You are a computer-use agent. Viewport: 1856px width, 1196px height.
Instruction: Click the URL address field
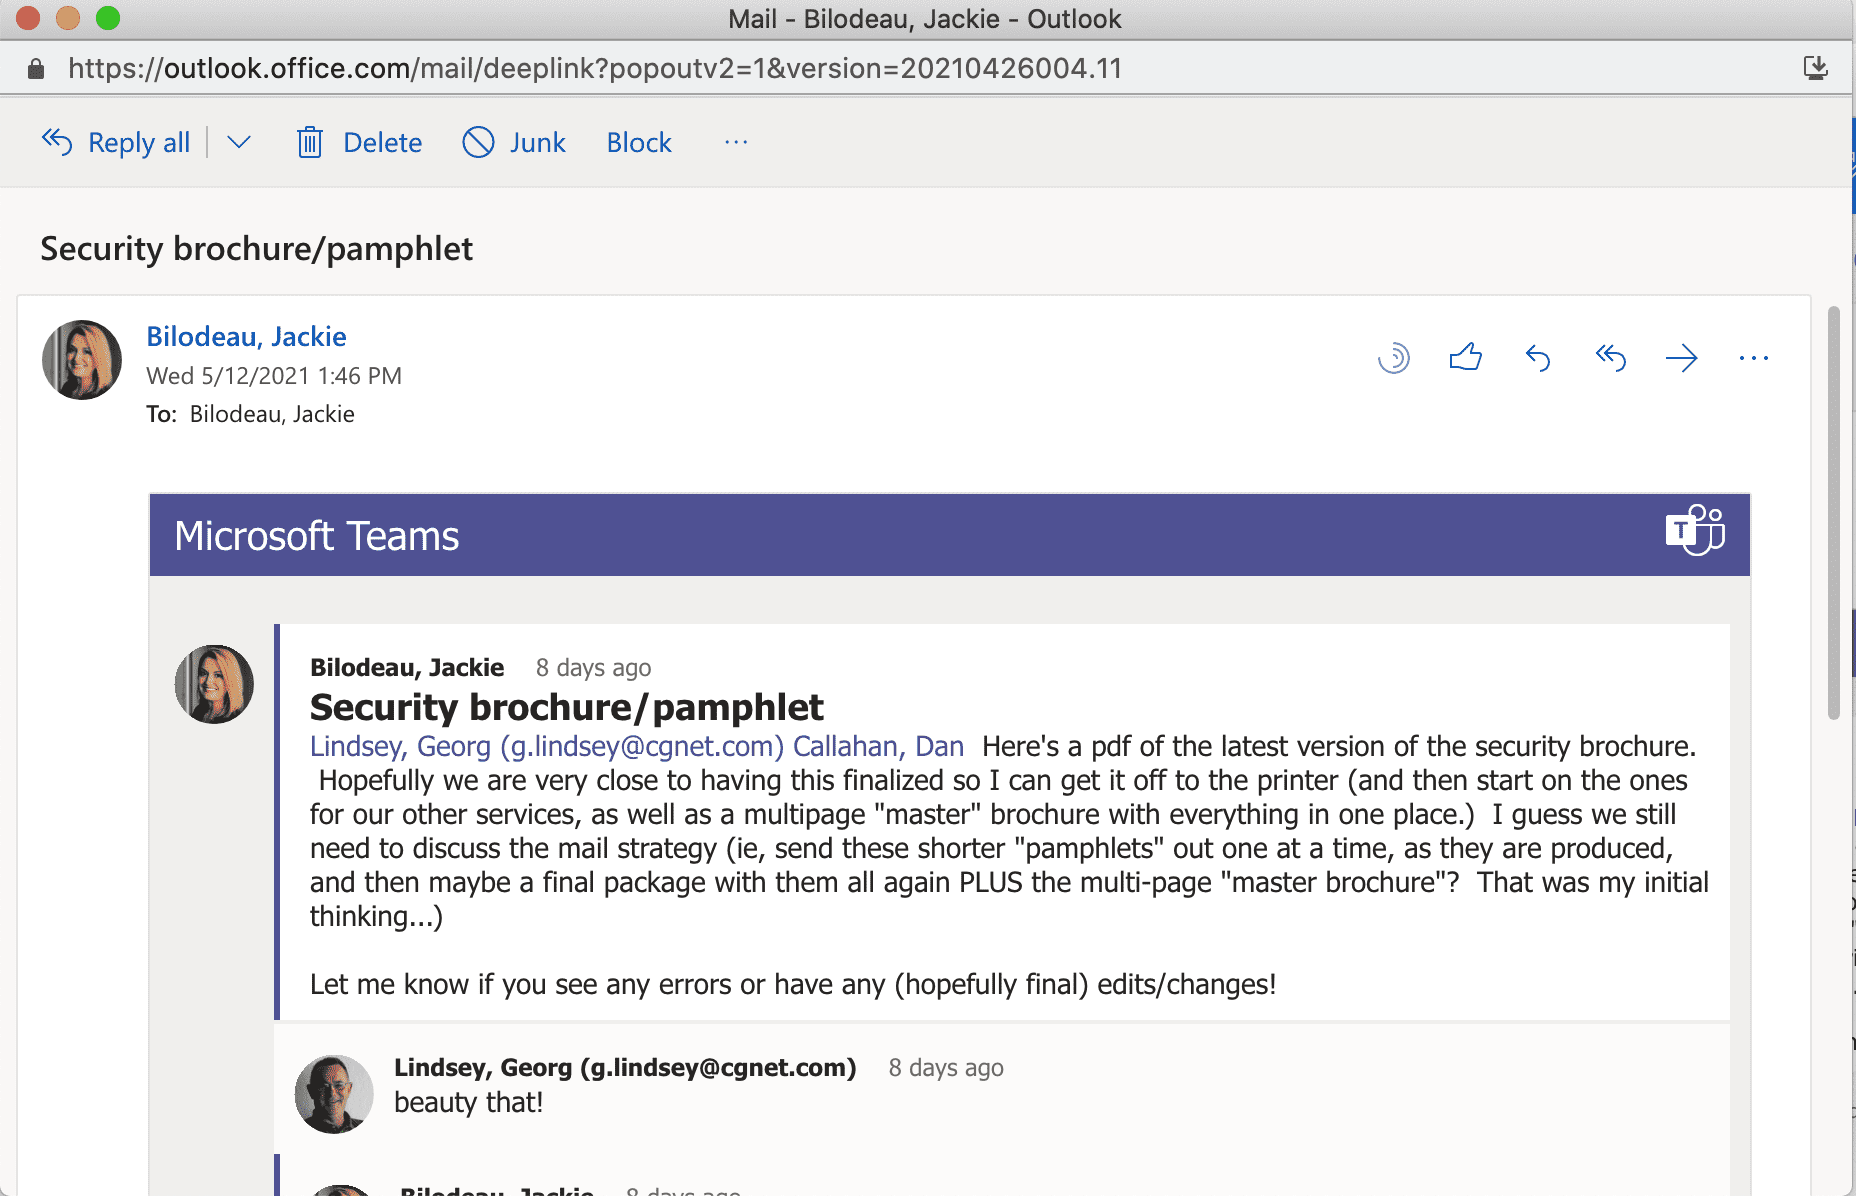595,68
